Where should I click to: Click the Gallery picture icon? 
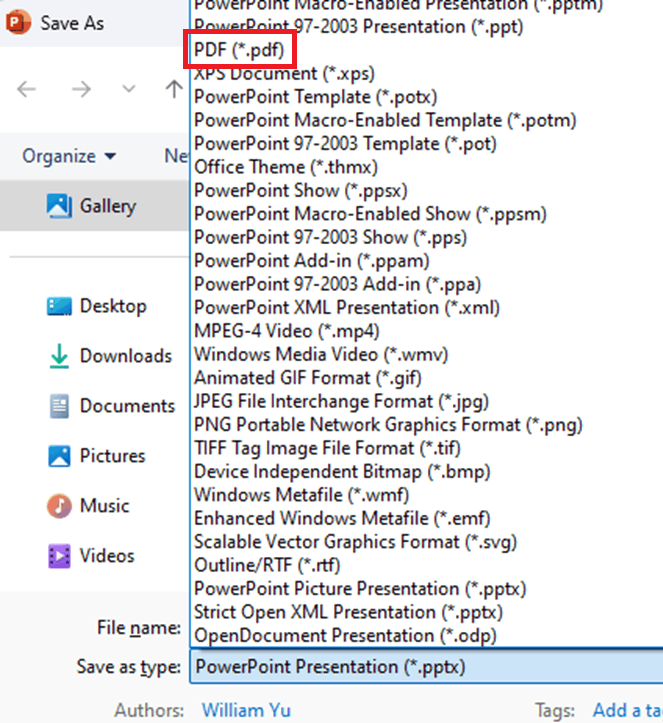[x=59, y=206]
